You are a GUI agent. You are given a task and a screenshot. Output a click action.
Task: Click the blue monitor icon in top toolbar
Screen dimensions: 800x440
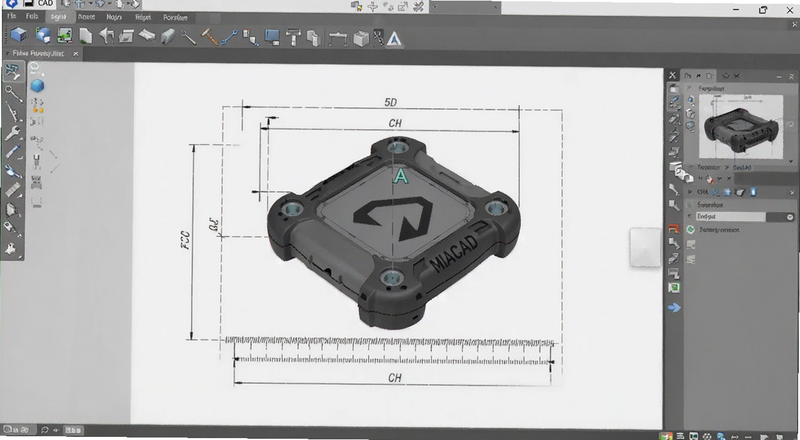pos(272,37)
